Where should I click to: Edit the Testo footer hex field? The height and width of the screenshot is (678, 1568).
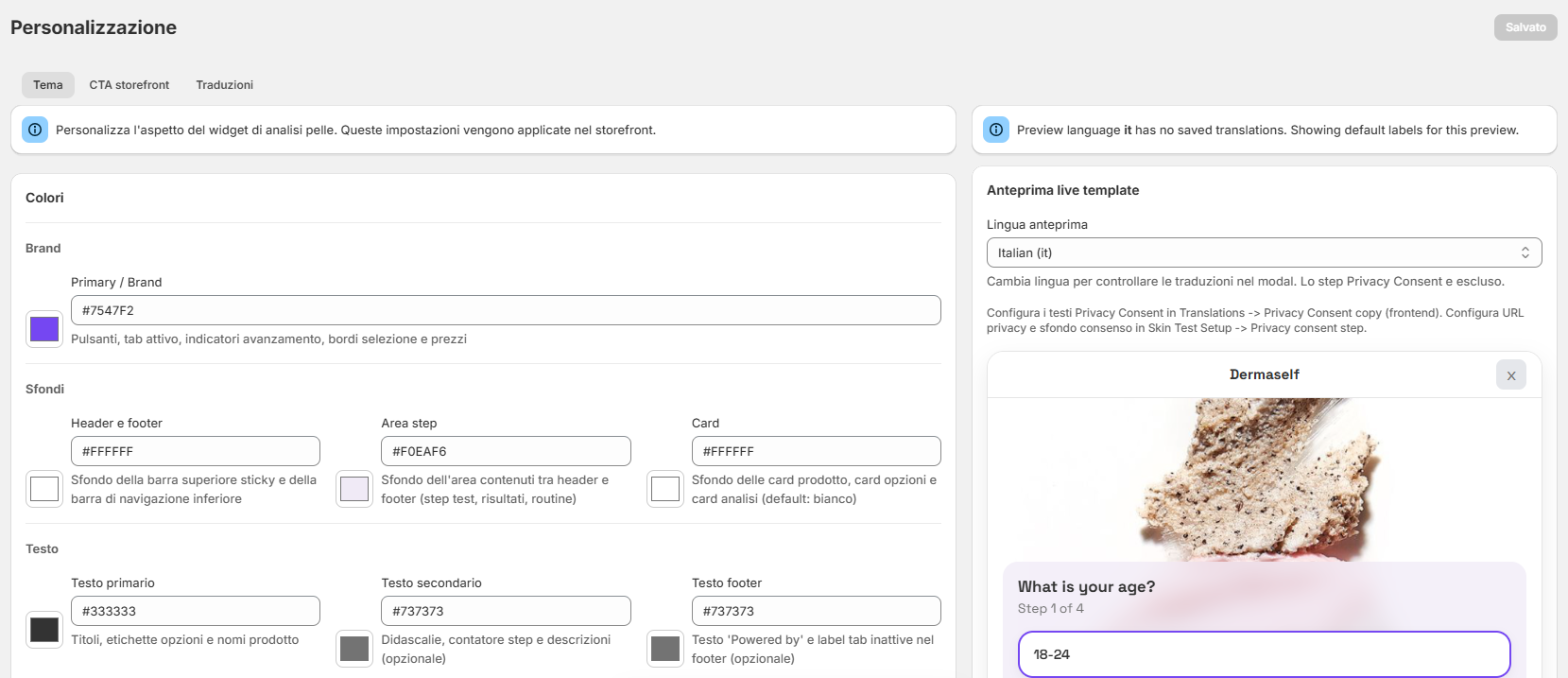(x=816, y=611)
